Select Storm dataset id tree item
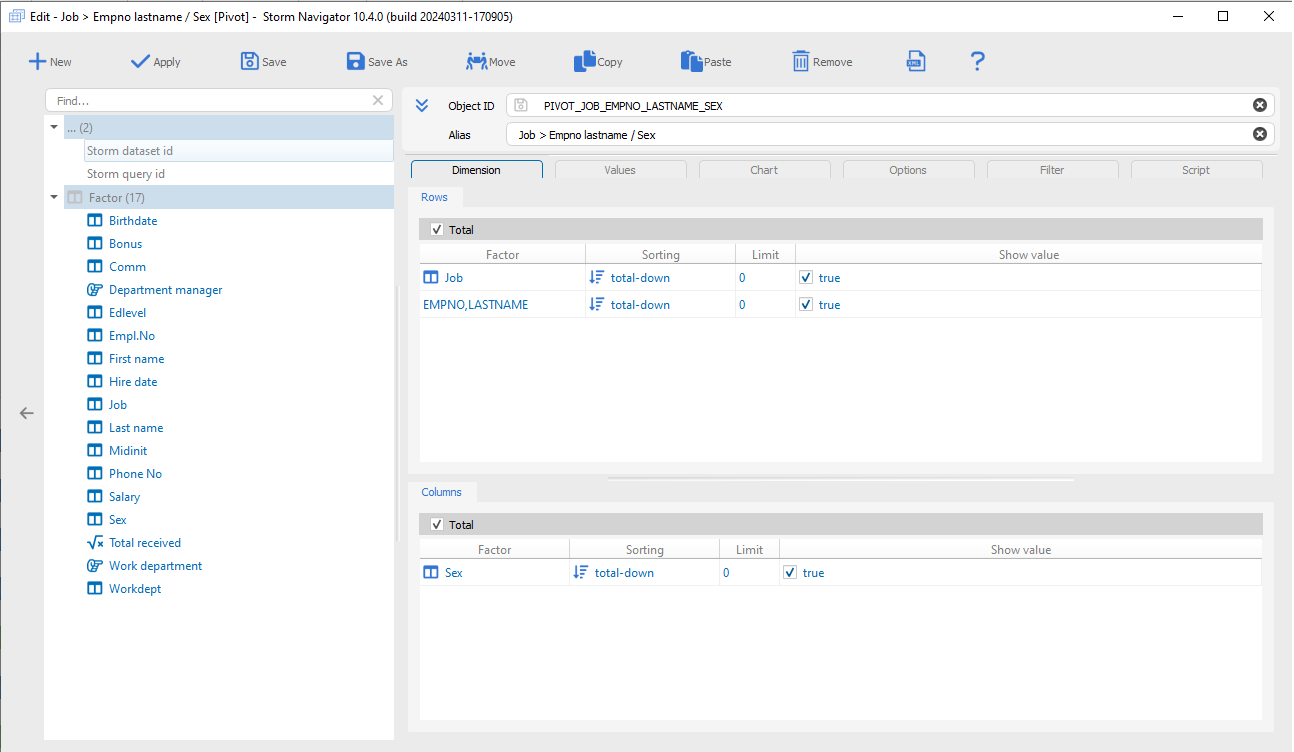 [239, 151]
